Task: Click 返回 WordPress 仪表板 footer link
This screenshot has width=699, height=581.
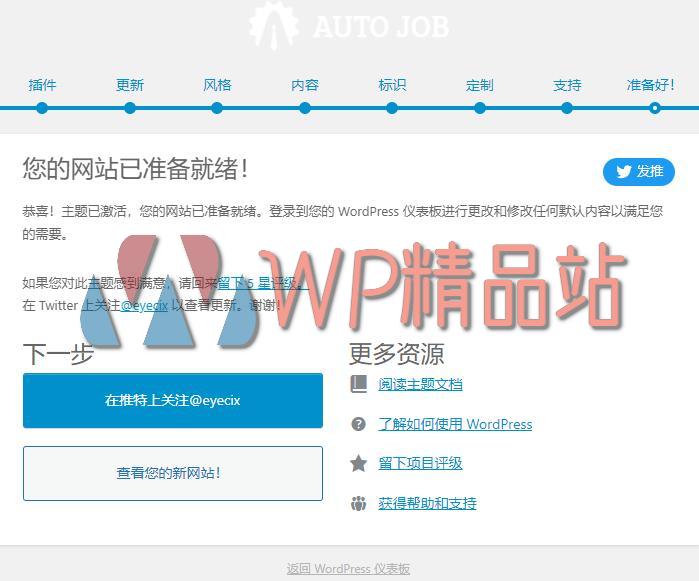Action: (x=348, y=569)
